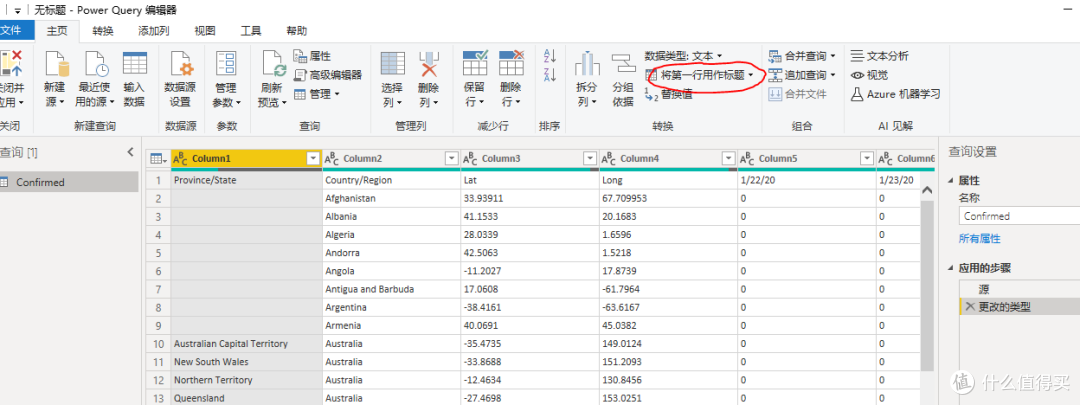Collapse the 属性 section
This screenshot has width=1080, height=405.
tap(951, 181)
